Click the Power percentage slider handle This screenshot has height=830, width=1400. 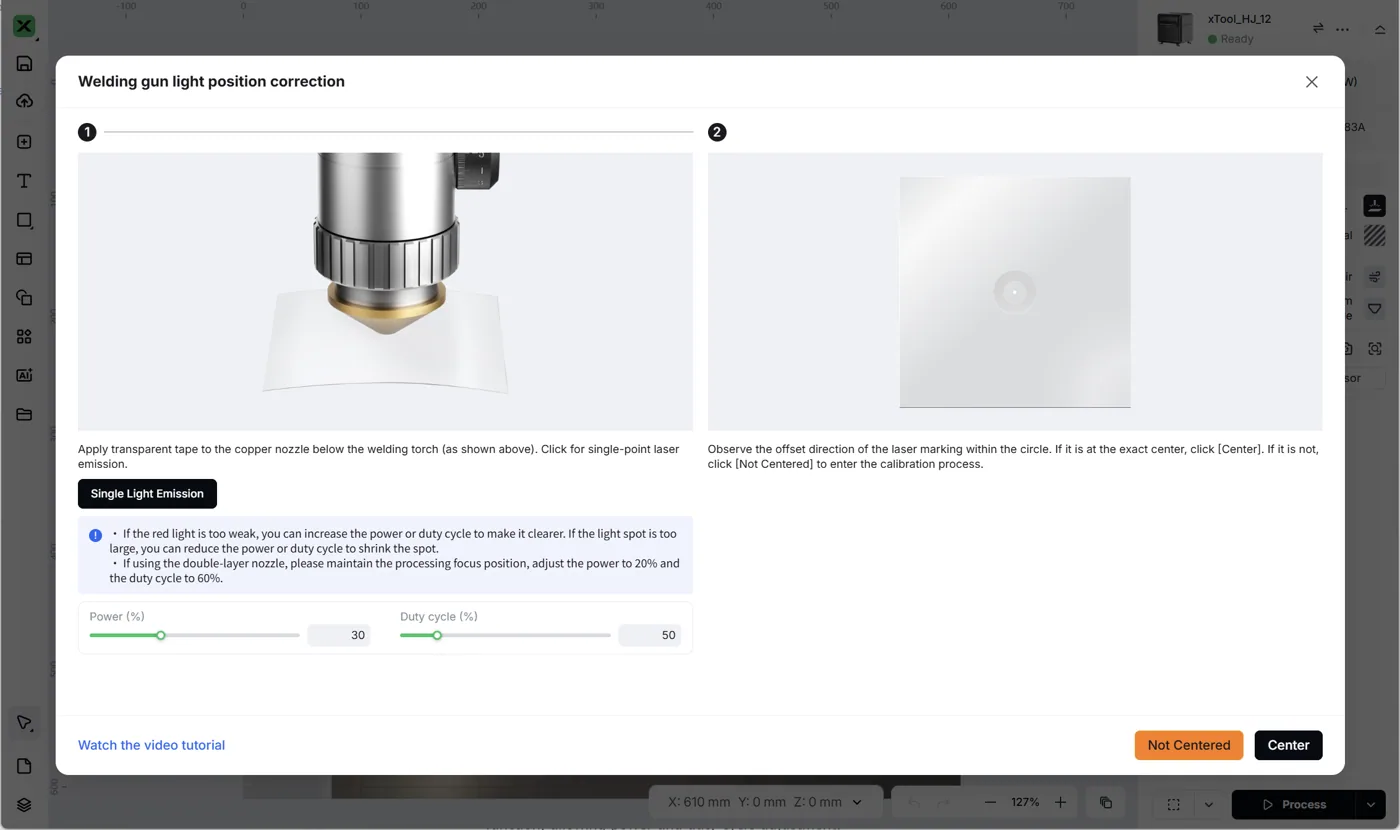160,635
